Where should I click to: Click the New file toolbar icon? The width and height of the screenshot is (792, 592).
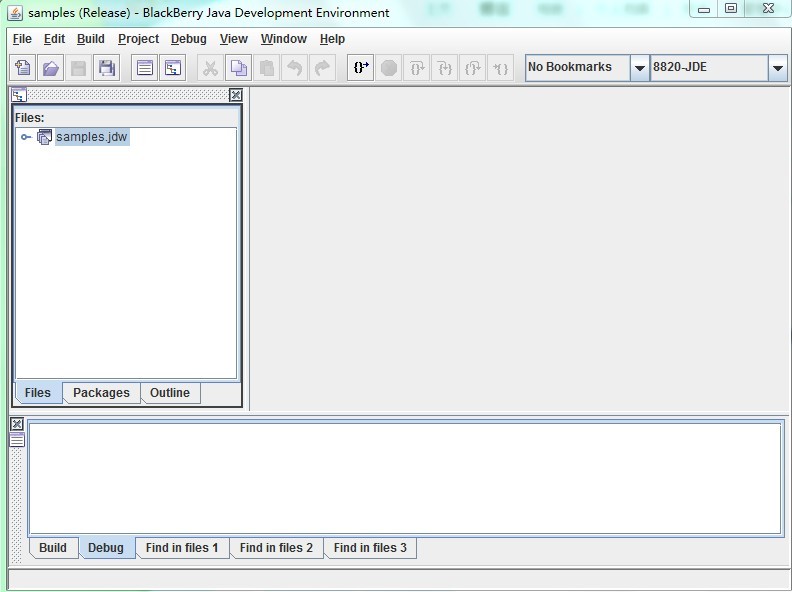point(23,68)
